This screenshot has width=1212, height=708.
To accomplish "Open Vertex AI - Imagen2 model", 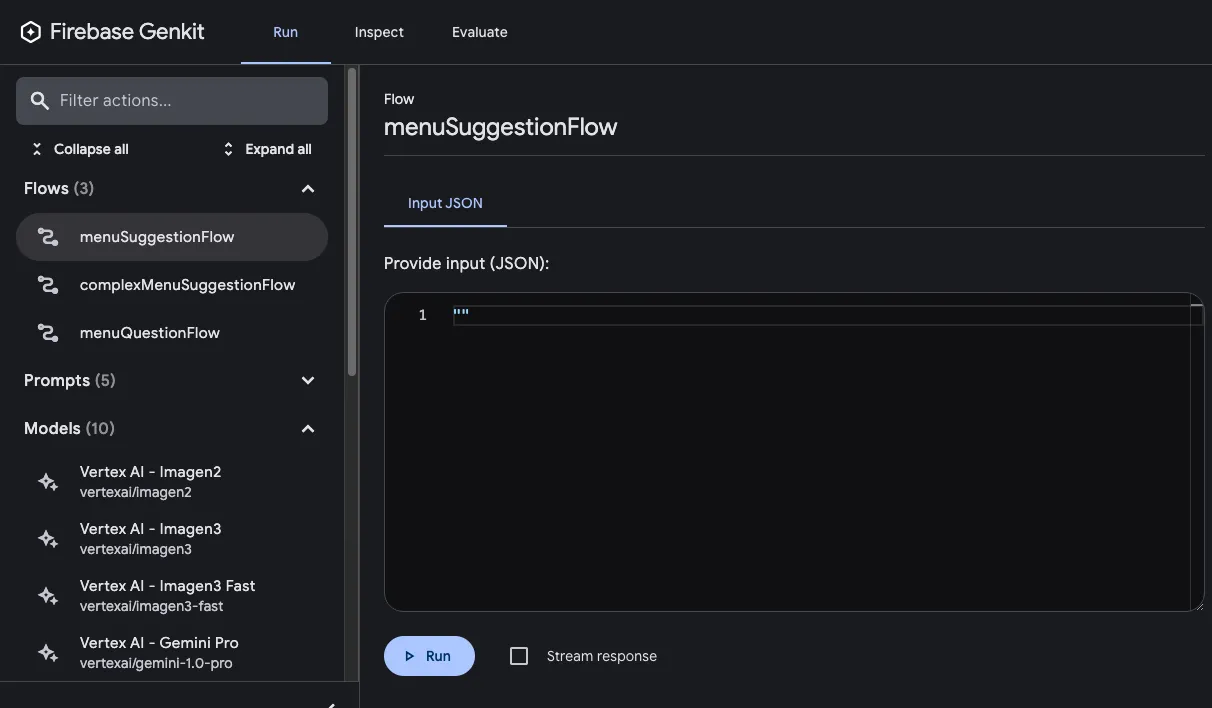I will point(172,482).
